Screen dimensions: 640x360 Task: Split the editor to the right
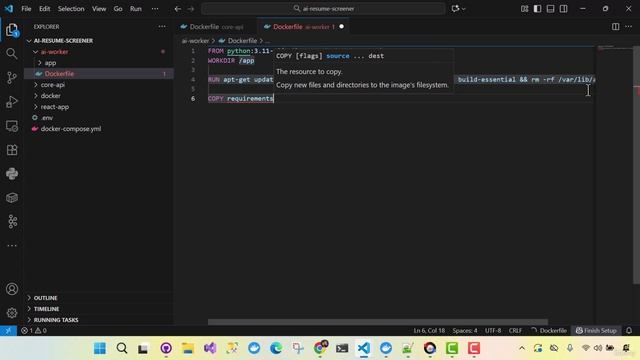pos(616,27)
